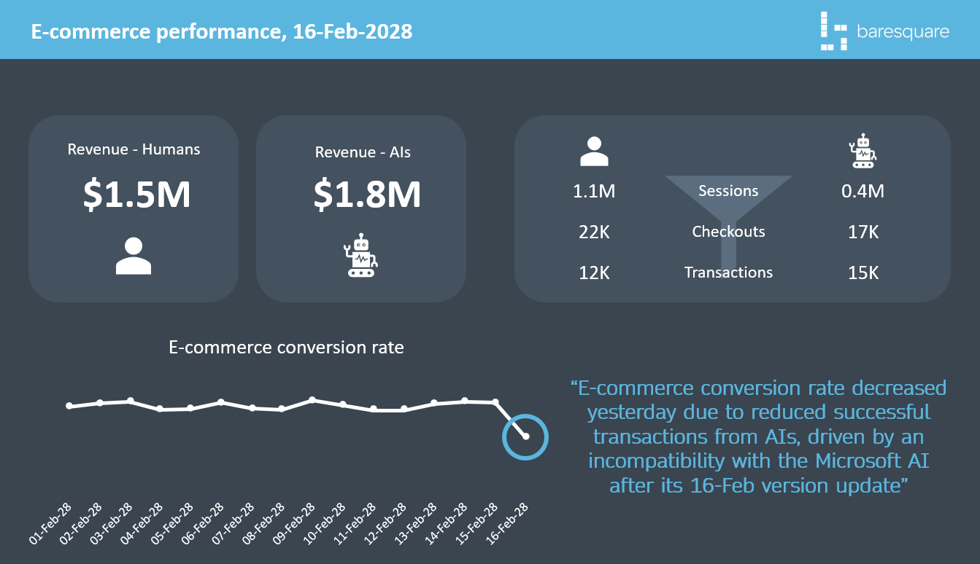Click the 22K human checkouts value
The width and height of the screenshot is (980, 564).
click(594, 231)
